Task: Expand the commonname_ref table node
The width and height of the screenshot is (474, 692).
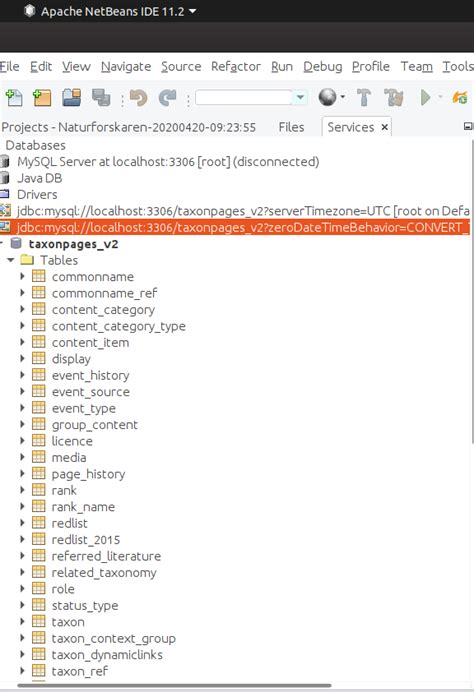Action: [22, 293]
